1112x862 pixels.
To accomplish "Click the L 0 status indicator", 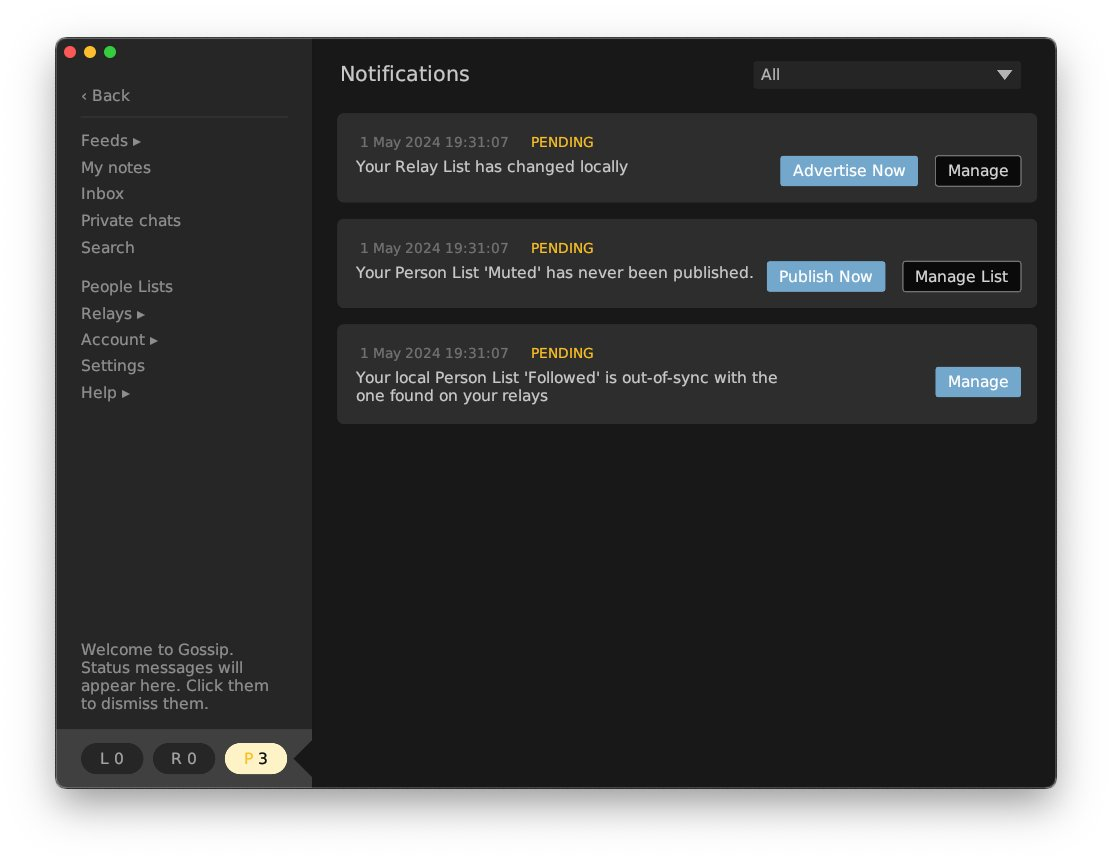I will [112, 758].
